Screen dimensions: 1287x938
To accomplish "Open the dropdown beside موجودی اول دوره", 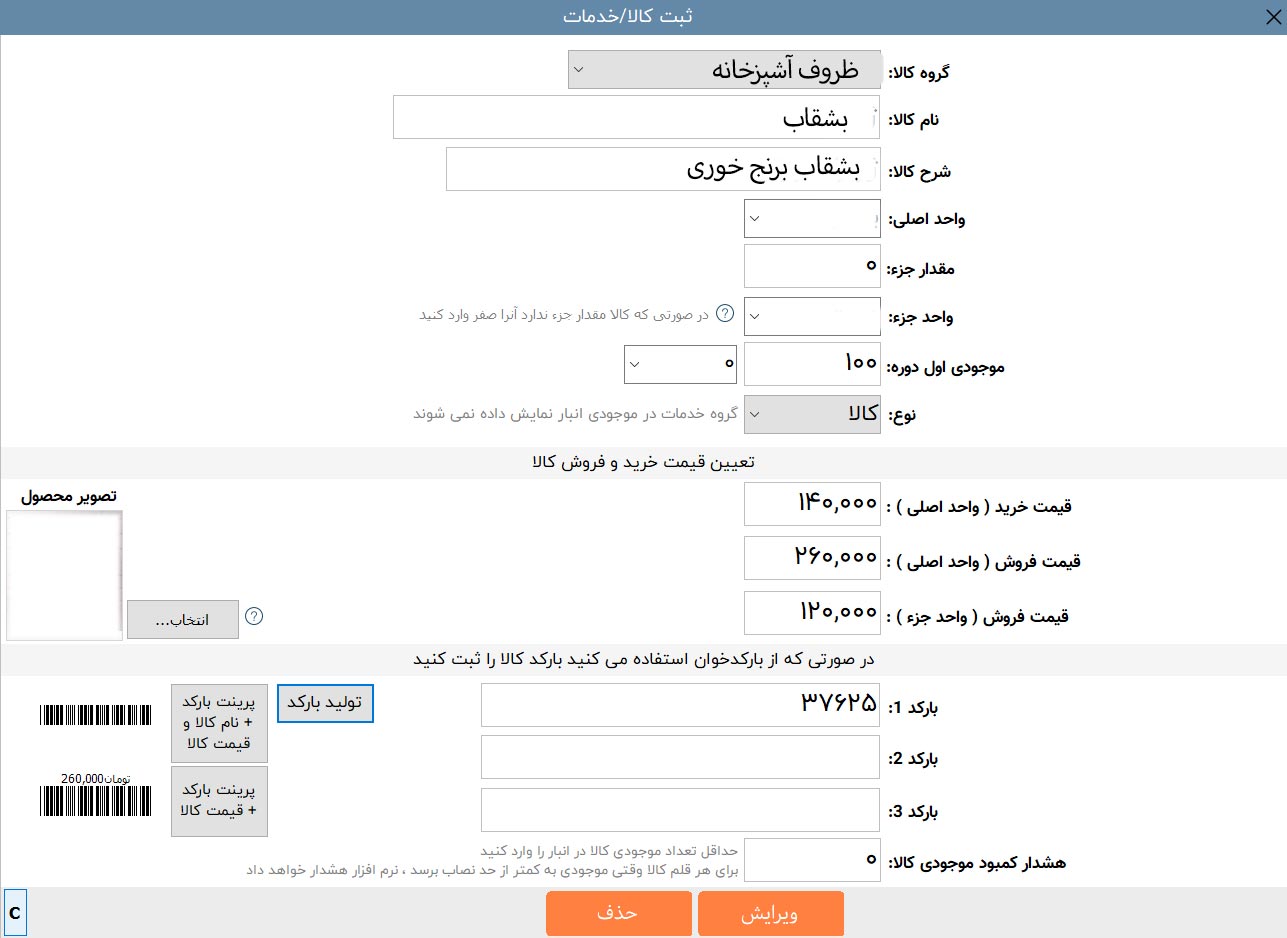I will [680, 364].
